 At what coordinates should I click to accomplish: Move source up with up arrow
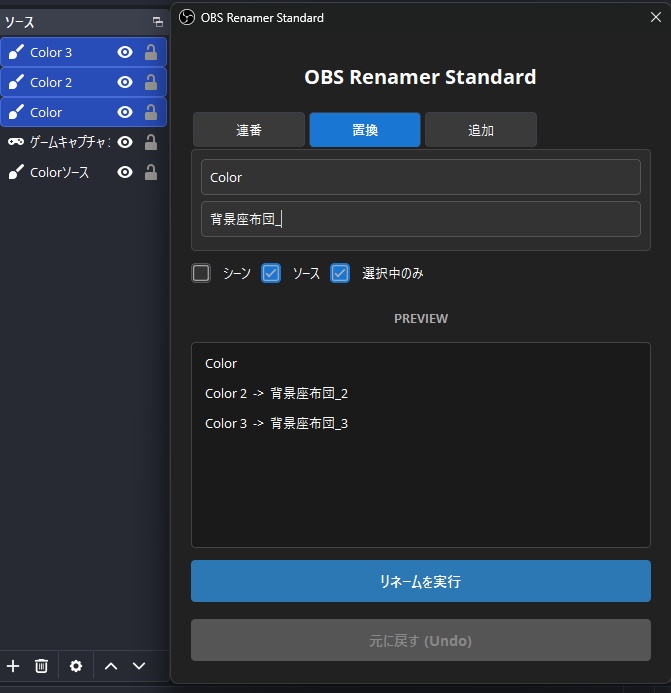pyautogui.click(x=111, y=666)
